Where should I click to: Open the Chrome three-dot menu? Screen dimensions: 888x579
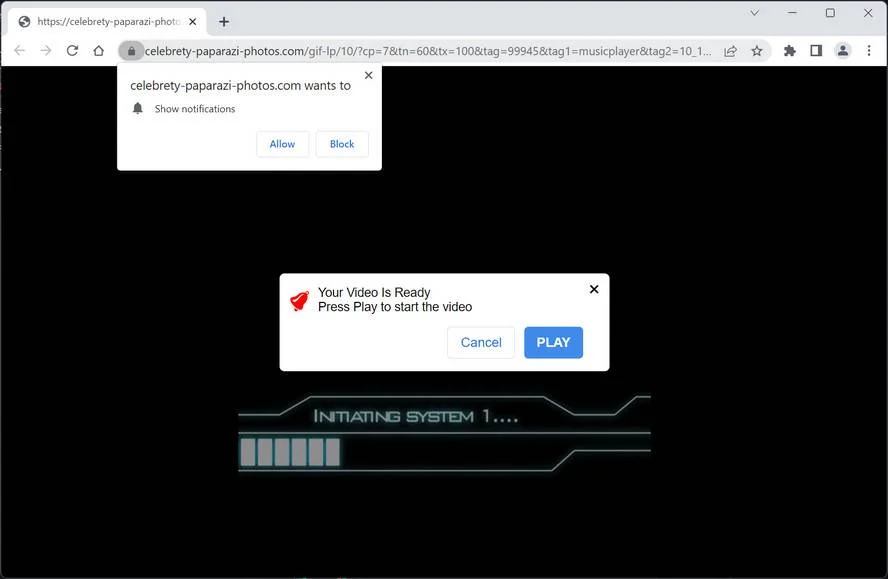pyautogui.click(x=869, y=51)
